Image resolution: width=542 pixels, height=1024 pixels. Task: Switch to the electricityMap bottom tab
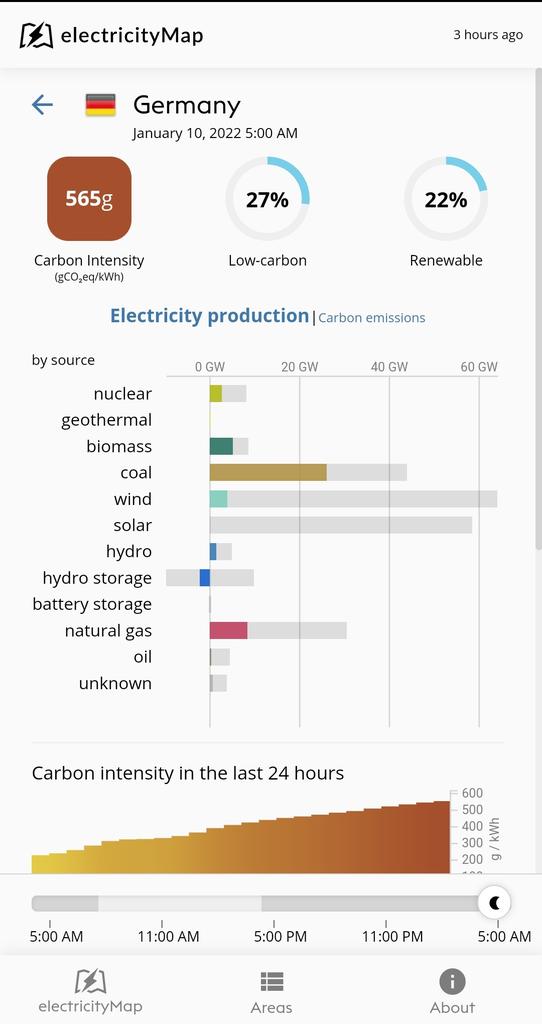tap(90, 992)
